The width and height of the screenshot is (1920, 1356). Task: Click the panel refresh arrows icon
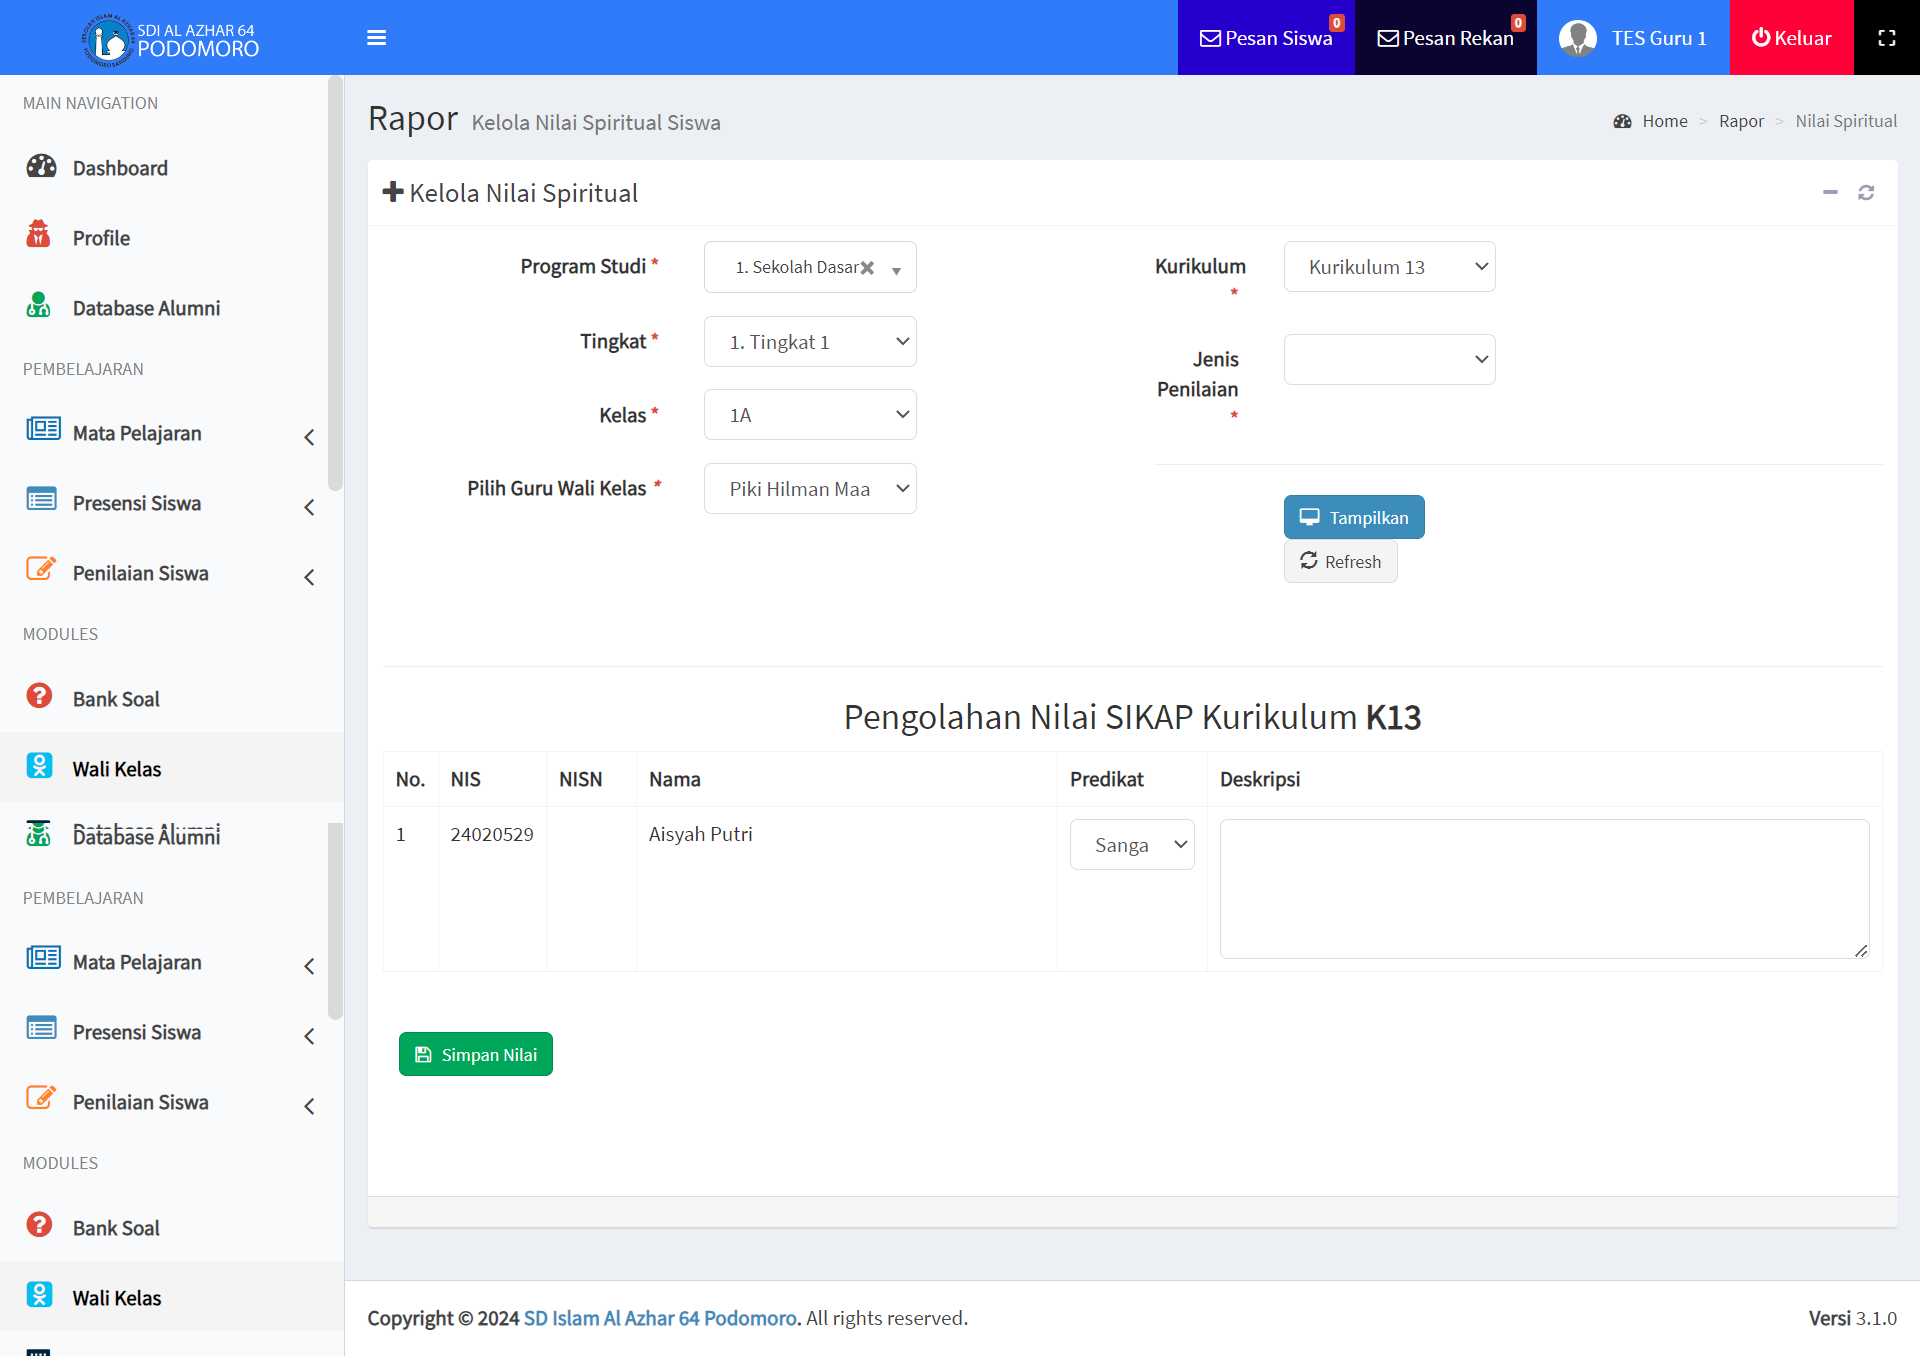(1866, 192)
